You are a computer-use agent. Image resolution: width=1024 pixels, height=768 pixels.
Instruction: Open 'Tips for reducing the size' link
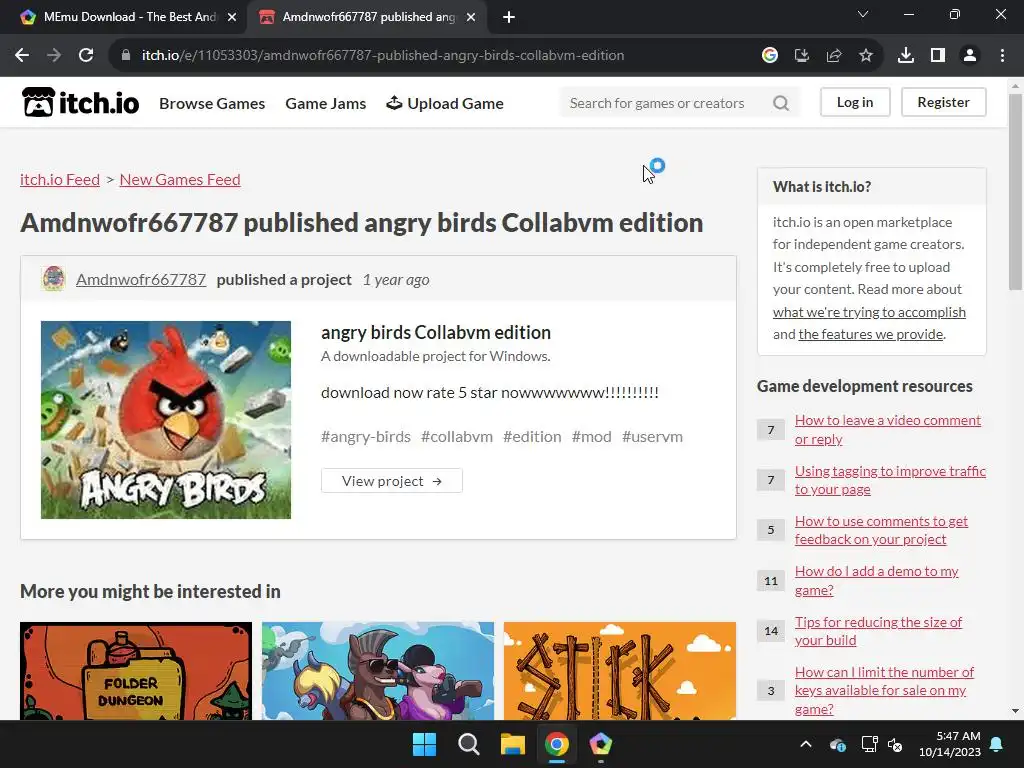(878, 631)
